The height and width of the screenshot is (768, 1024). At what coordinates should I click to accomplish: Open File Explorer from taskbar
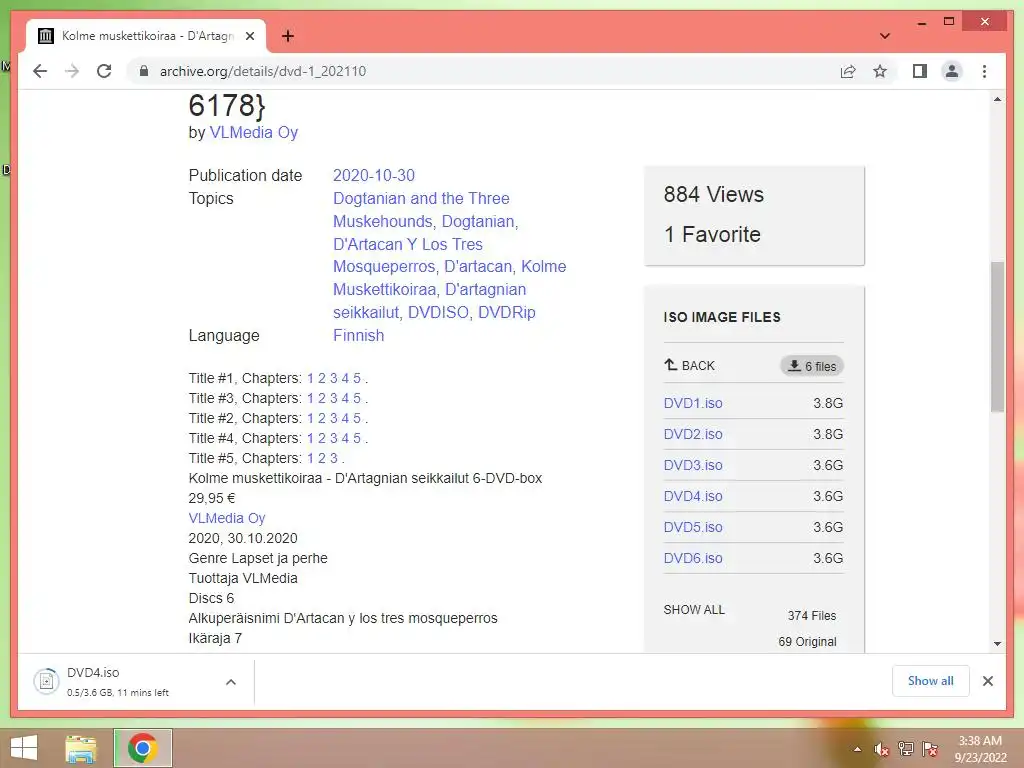(81, 748)
